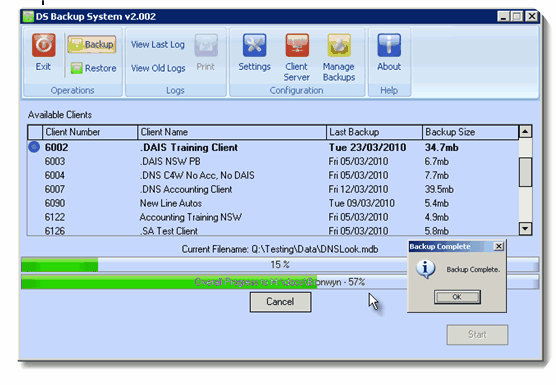Select the .SA Test Client row
Viewport: 556px width, 385px height.
point(273,230)
